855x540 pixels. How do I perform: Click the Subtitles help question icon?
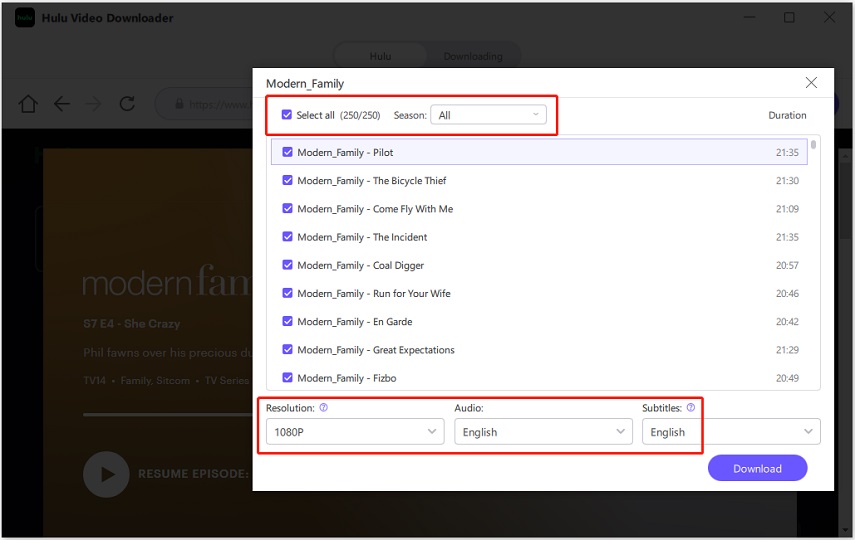[x=690, y=407]
